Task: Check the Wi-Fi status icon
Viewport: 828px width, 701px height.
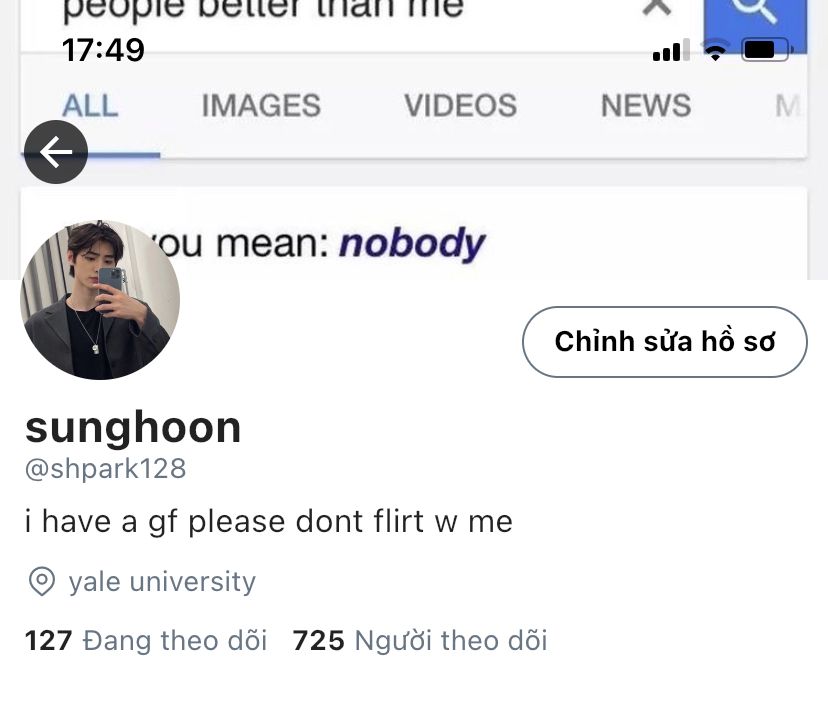Action: click(716, 51)
